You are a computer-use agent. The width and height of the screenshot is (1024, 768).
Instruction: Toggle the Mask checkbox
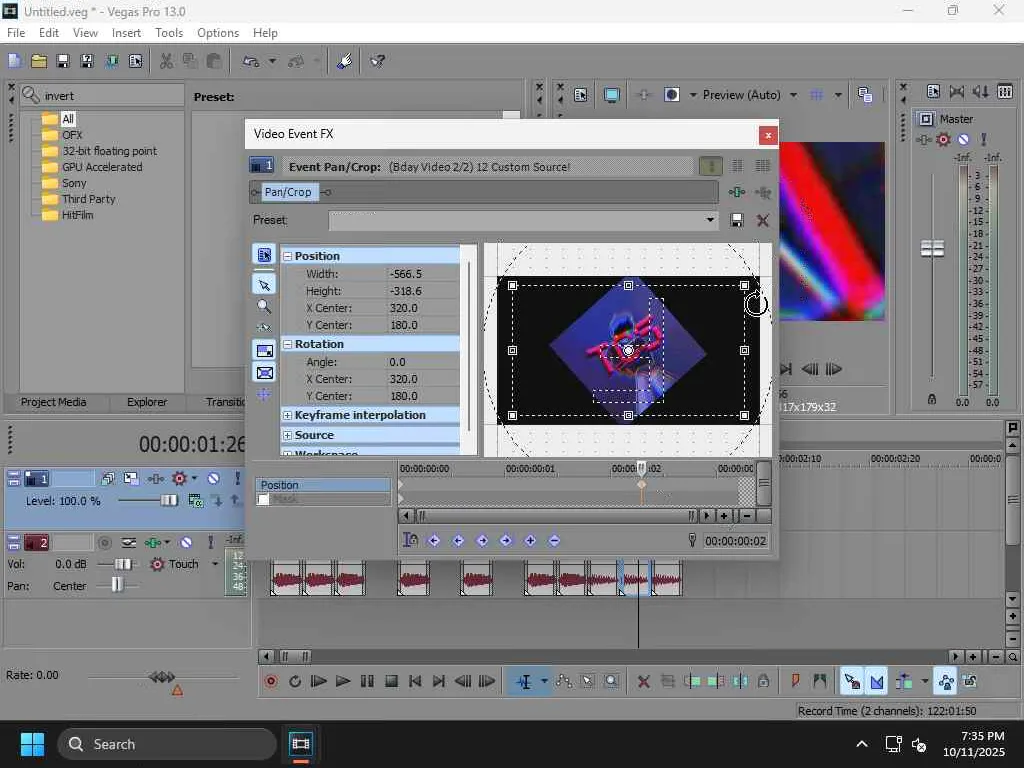[x=264, y=499]
